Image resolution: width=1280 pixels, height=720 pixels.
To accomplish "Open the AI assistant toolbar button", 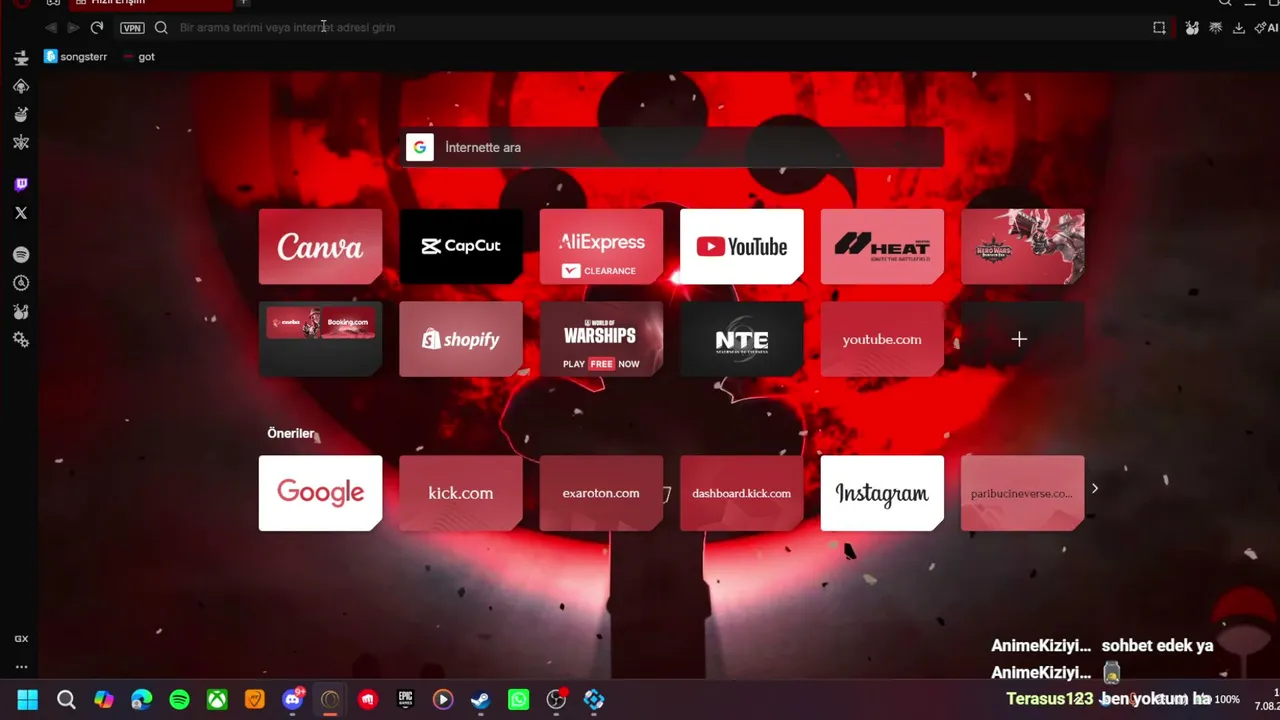I will click(1266, 28).
